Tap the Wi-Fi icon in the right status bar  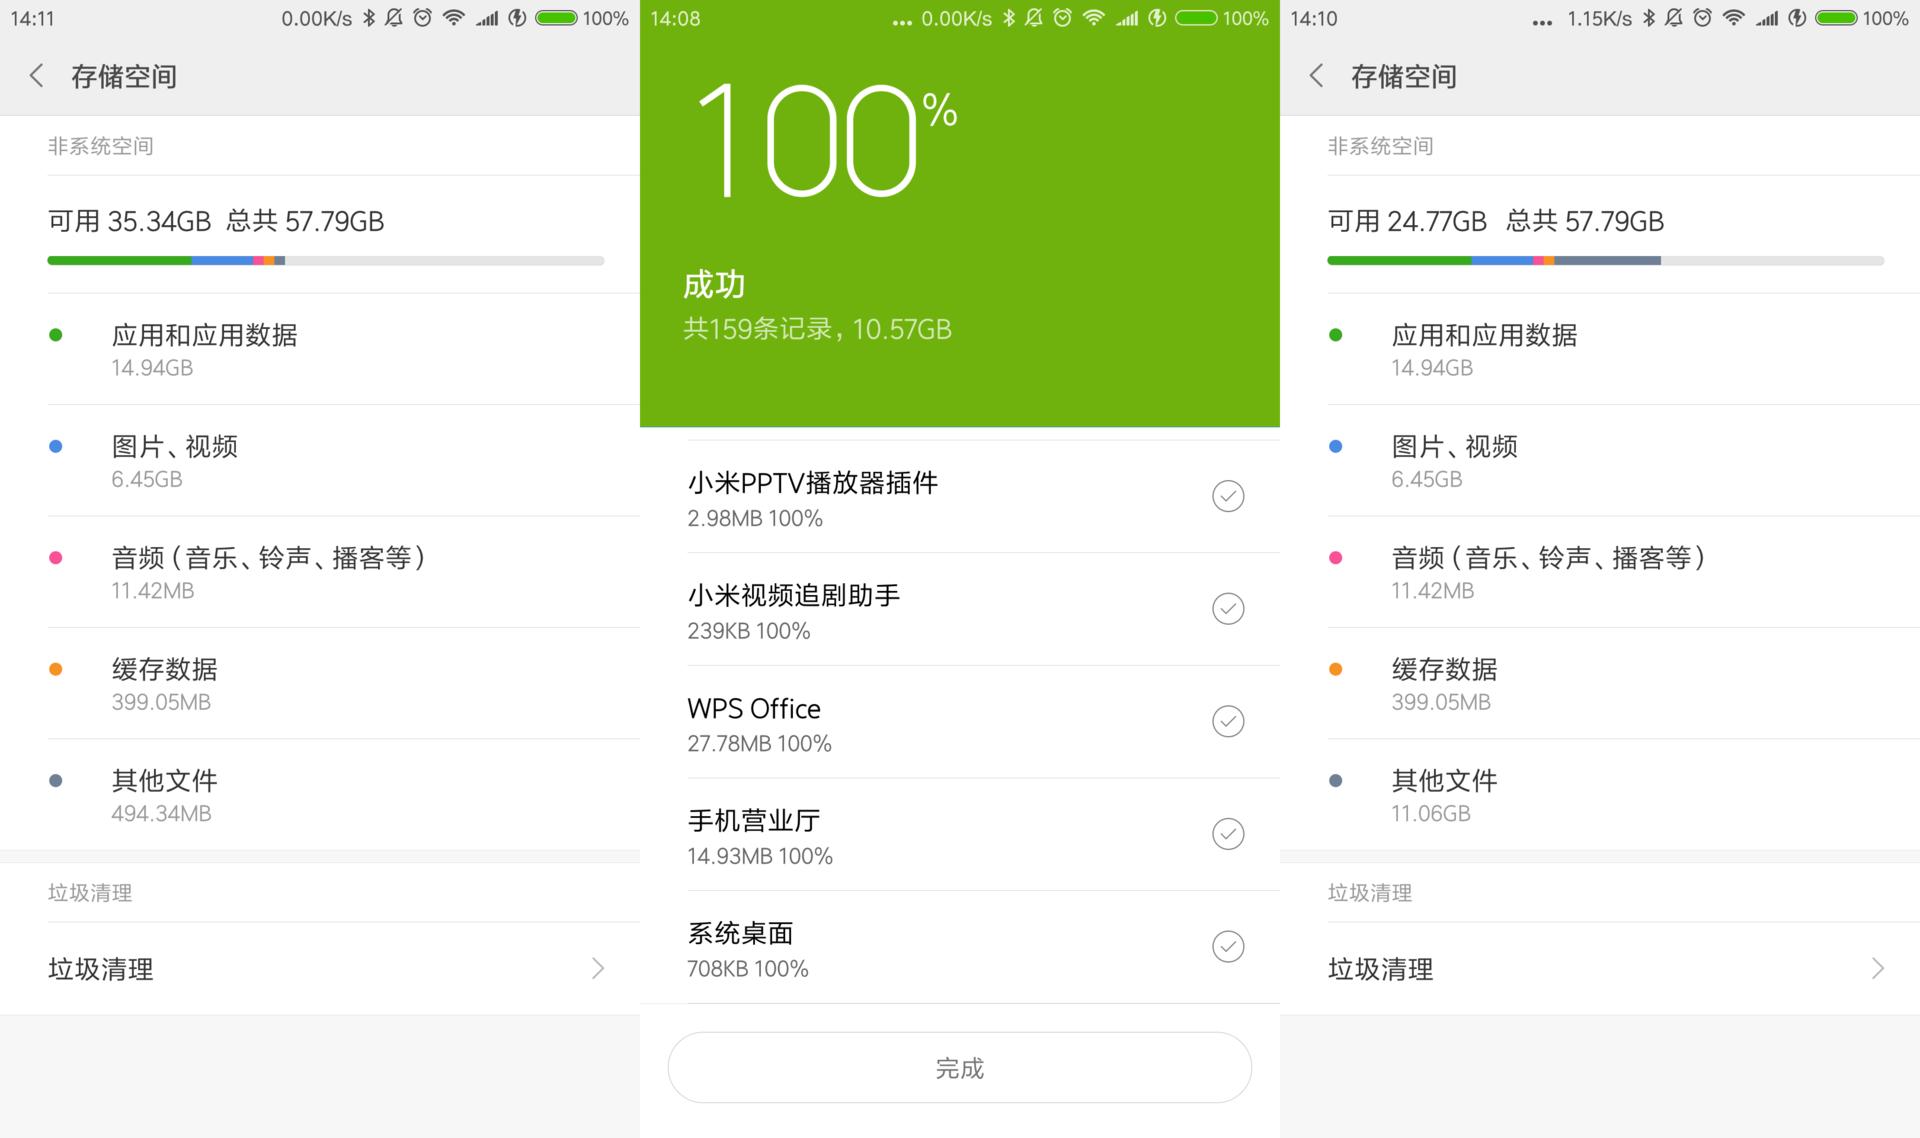pos(1733,18)
